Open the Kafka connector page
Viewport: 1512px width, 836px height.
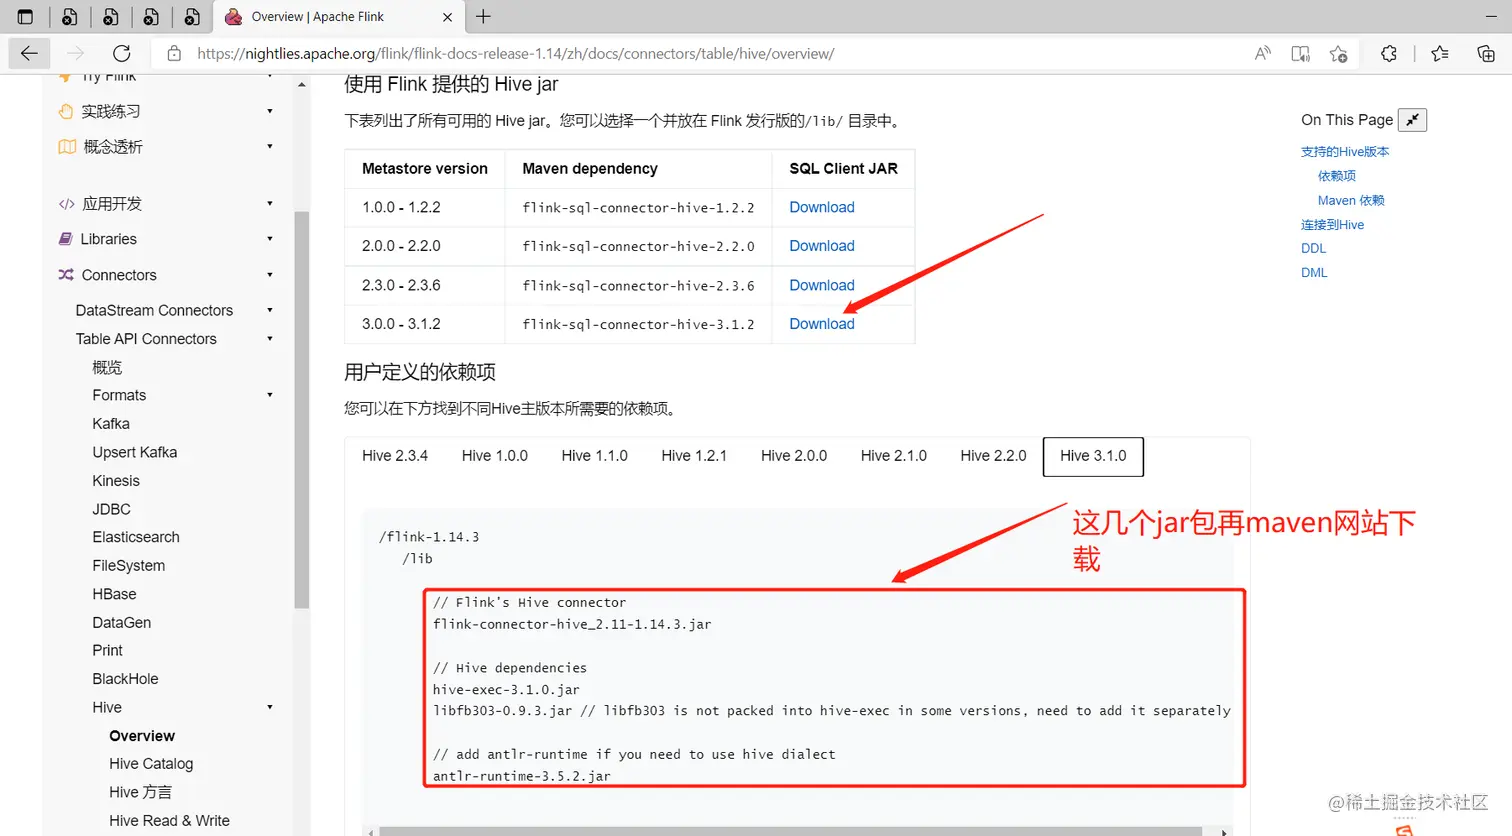click(x=111, y=424)
